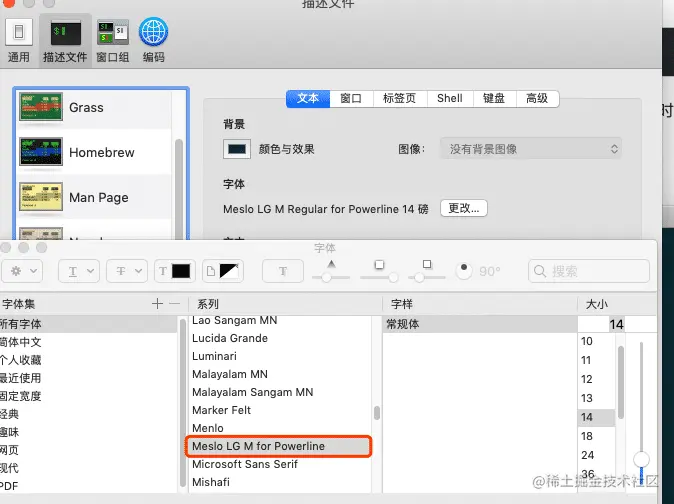Select the PDF collection

pos(88,486)
